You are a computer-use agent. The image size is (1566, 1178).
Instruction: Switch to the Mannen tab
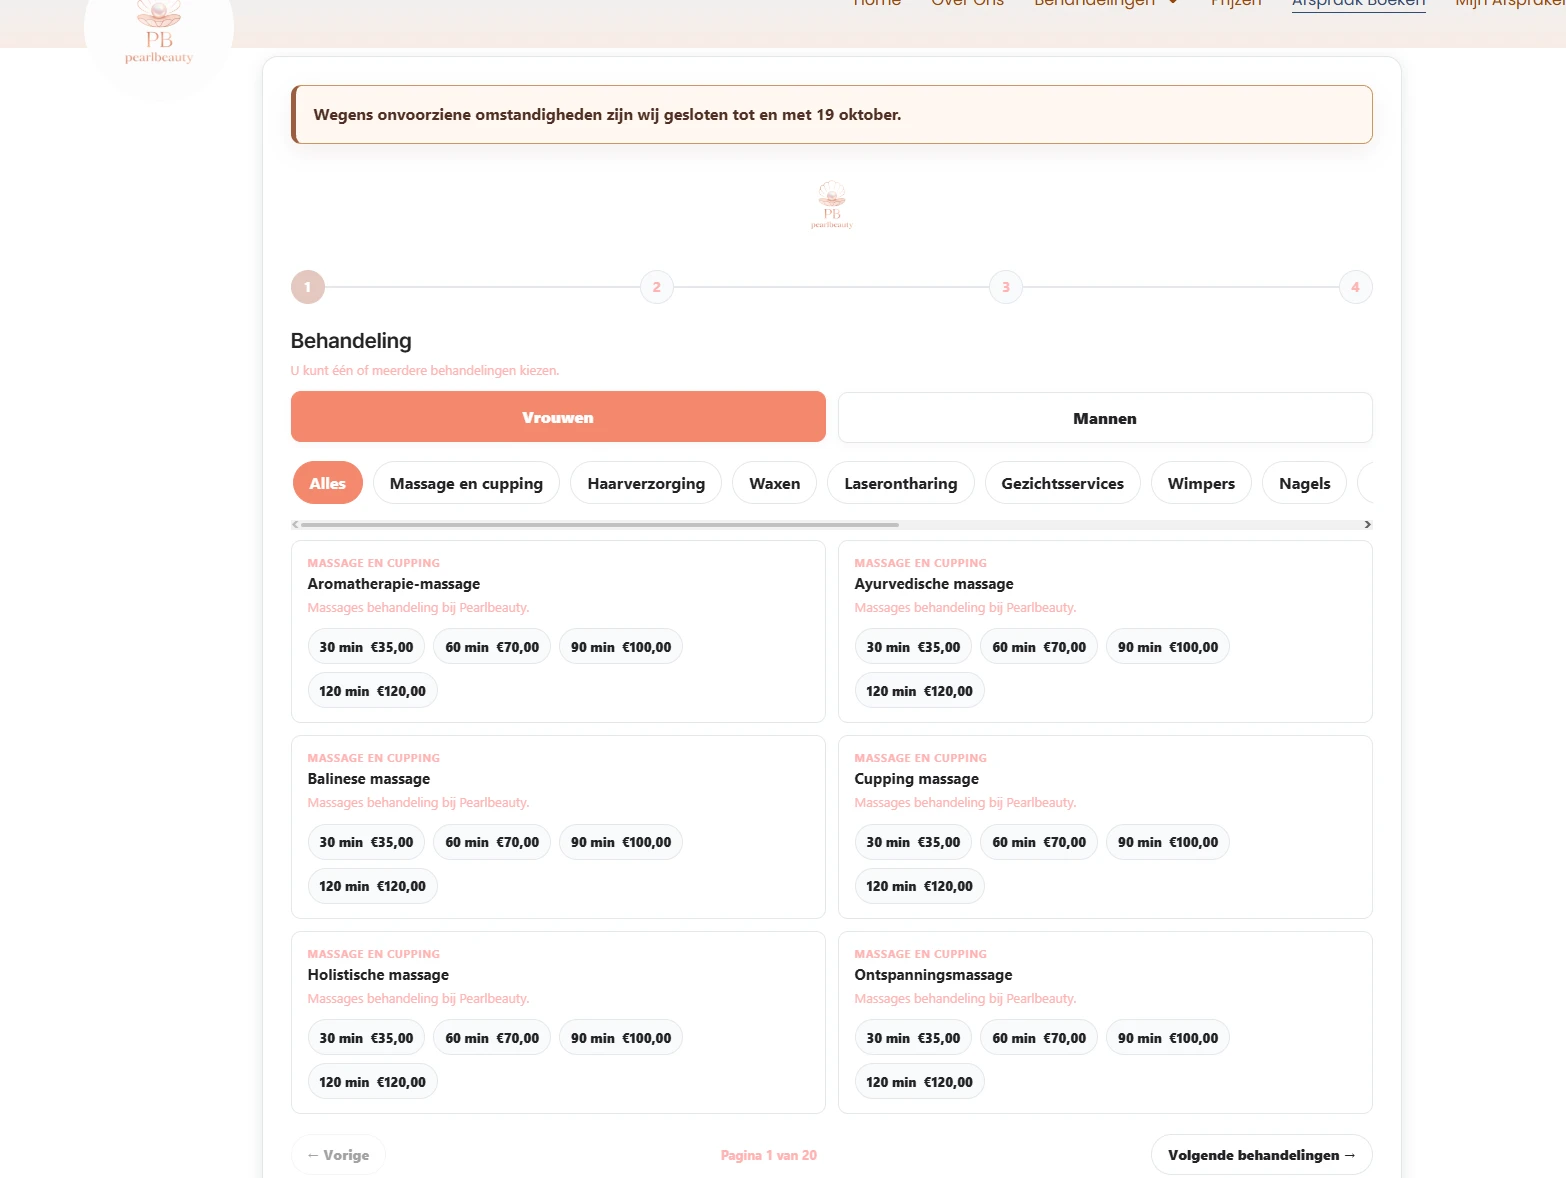click(x=1105, y=418)
